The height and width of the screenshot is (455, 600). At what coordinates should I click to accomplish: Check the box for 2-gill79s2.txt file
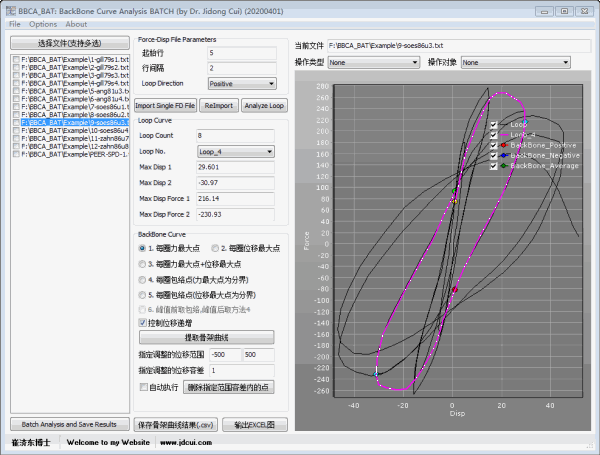[x=16, y=67]
